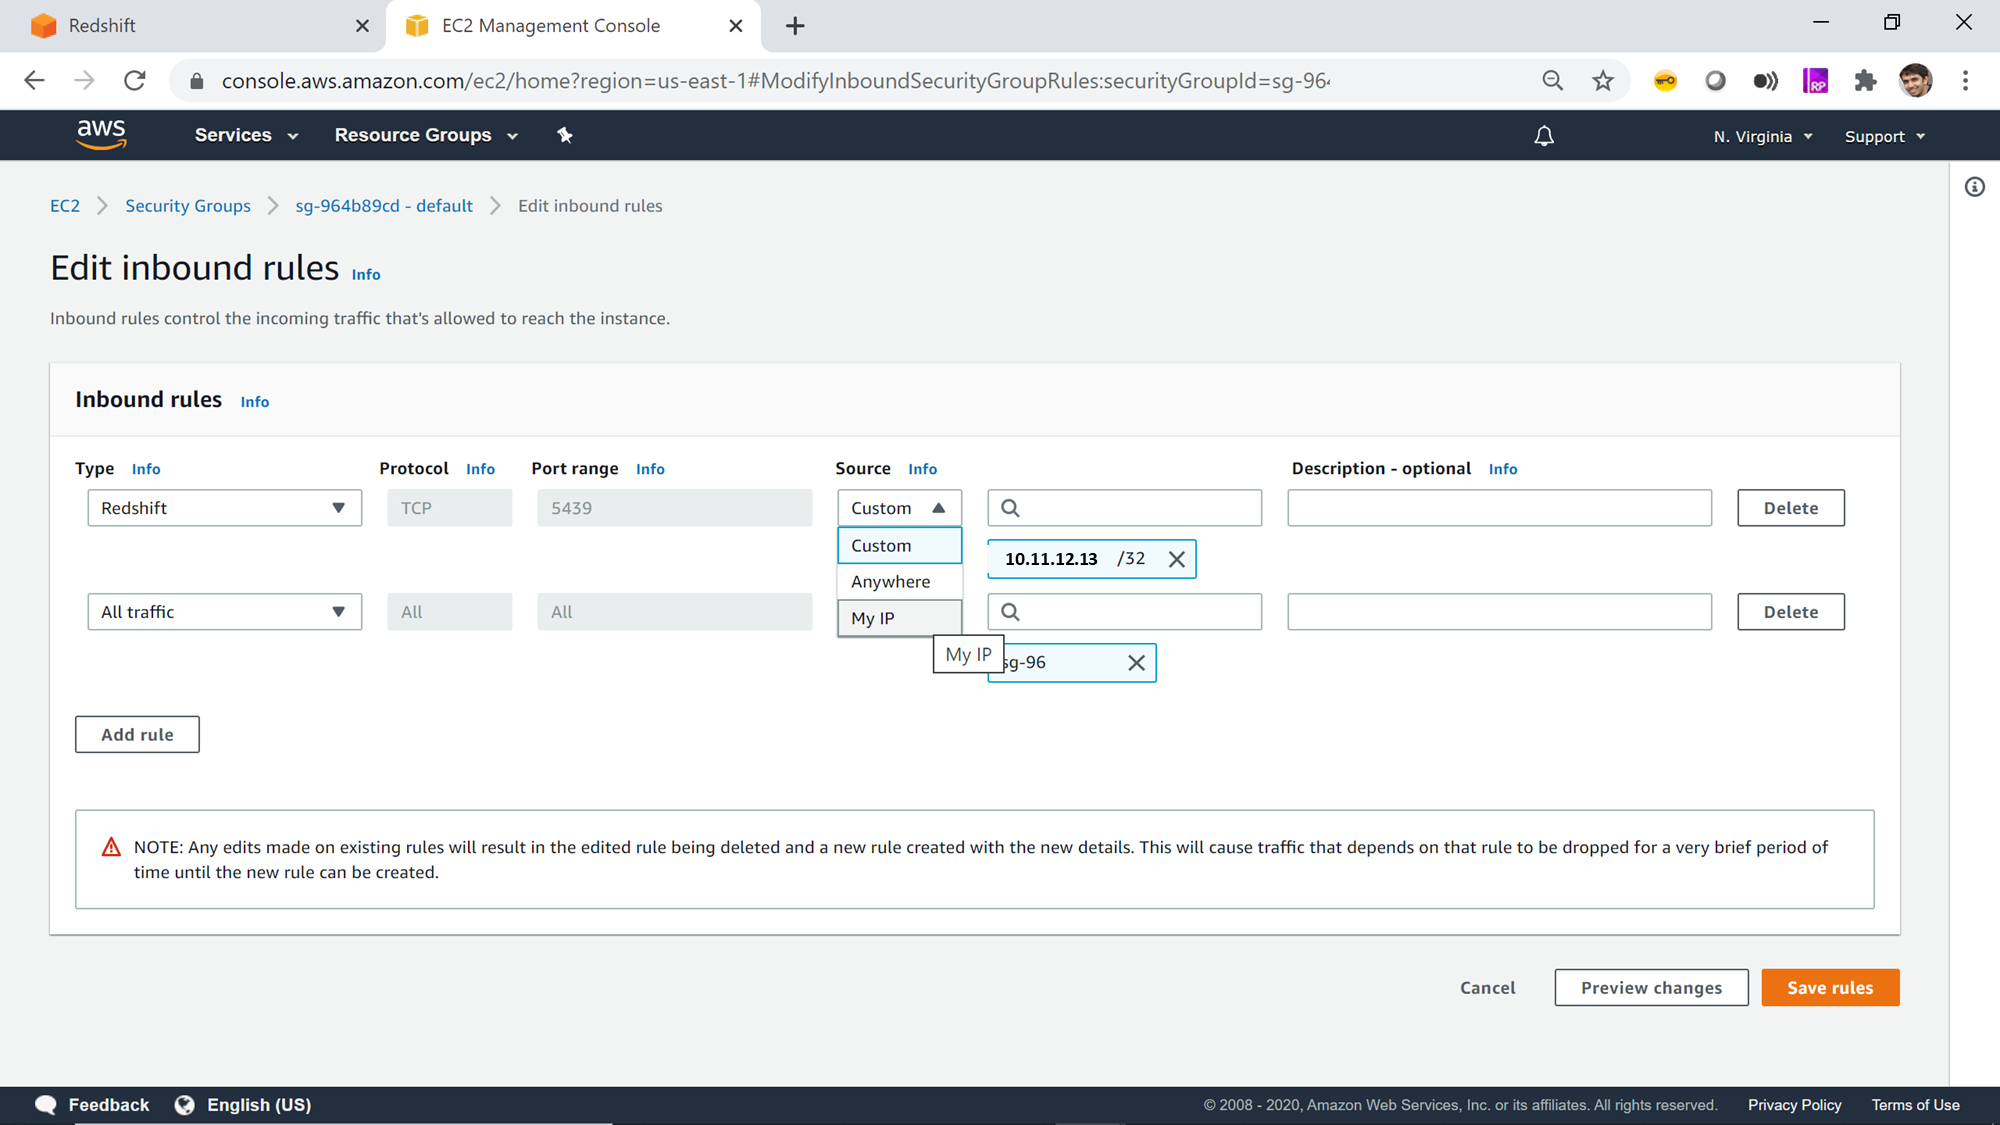Choose Anywhere from source options

coord(890,582)
